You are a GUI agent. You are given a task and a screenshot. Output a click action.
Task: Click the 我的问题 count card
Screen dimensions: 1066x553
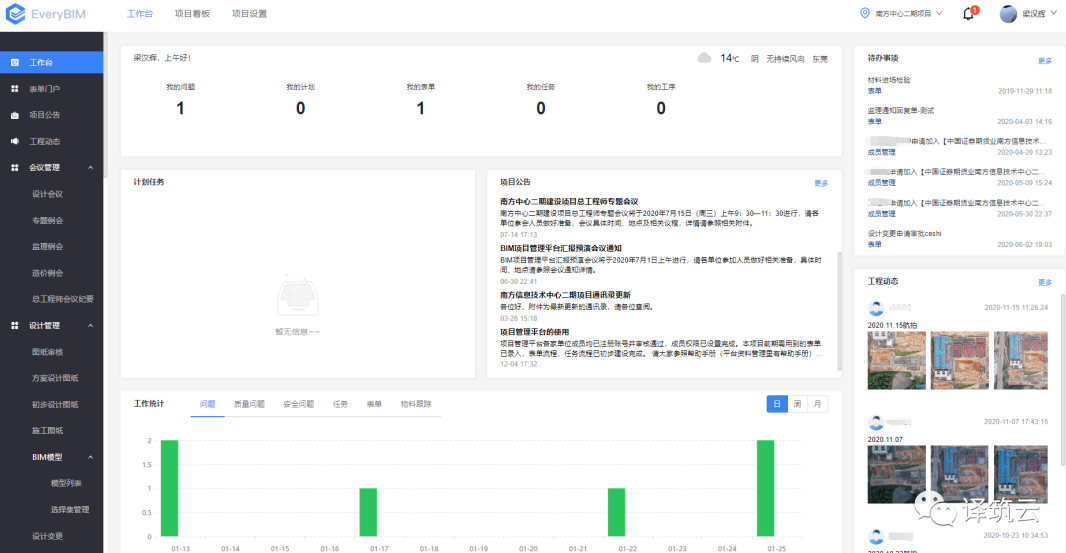[180, 100]
